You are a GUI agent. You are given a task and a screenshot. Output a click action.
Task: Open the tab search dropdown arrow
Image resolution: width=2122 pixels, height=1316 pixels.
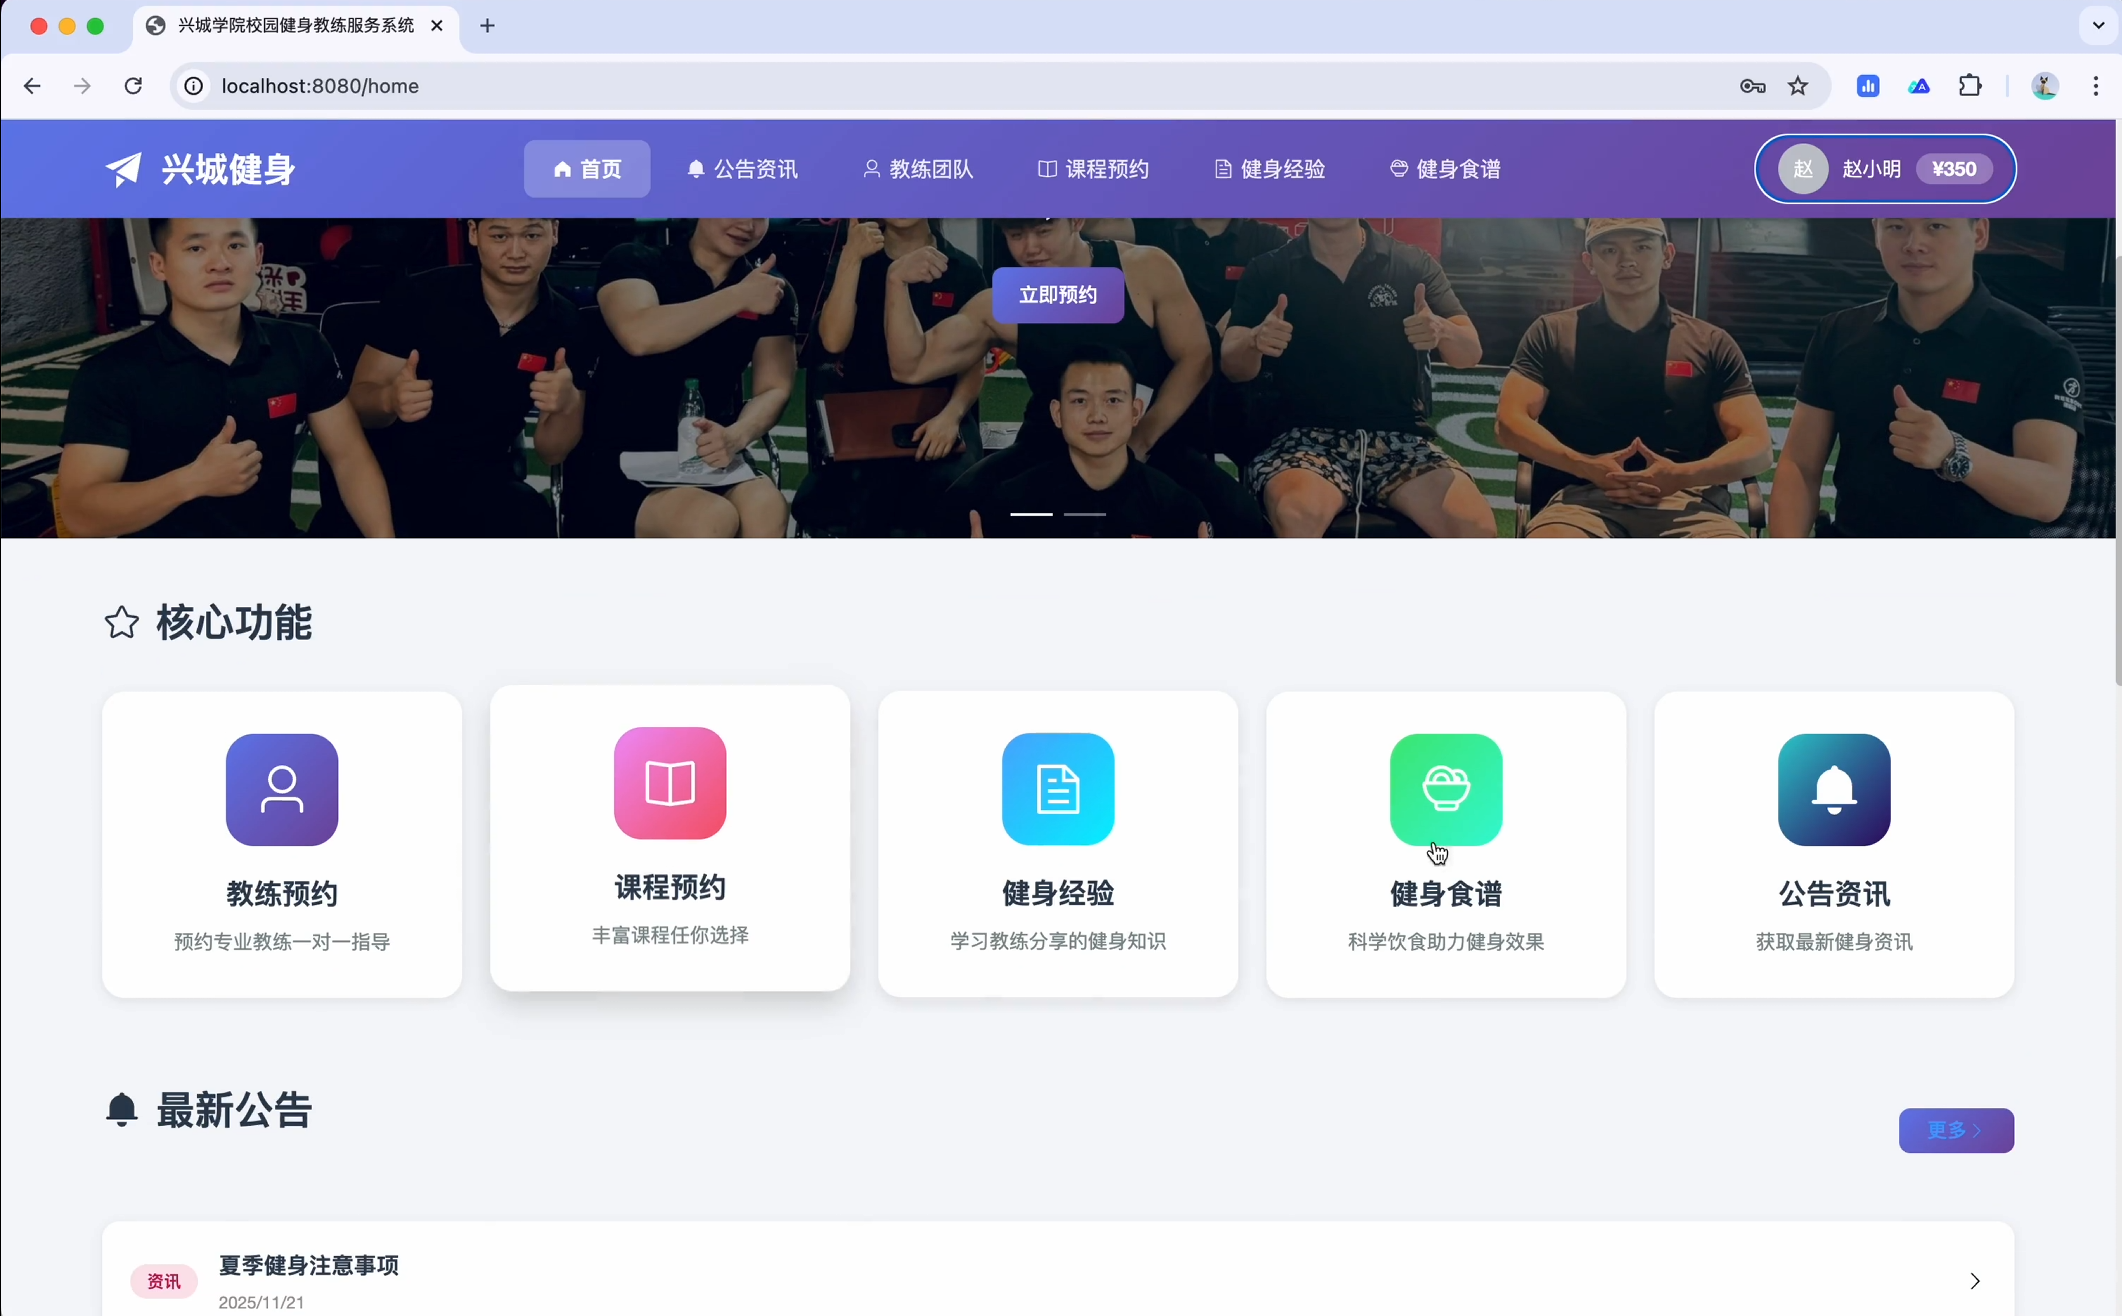(x=2098, y=25)
